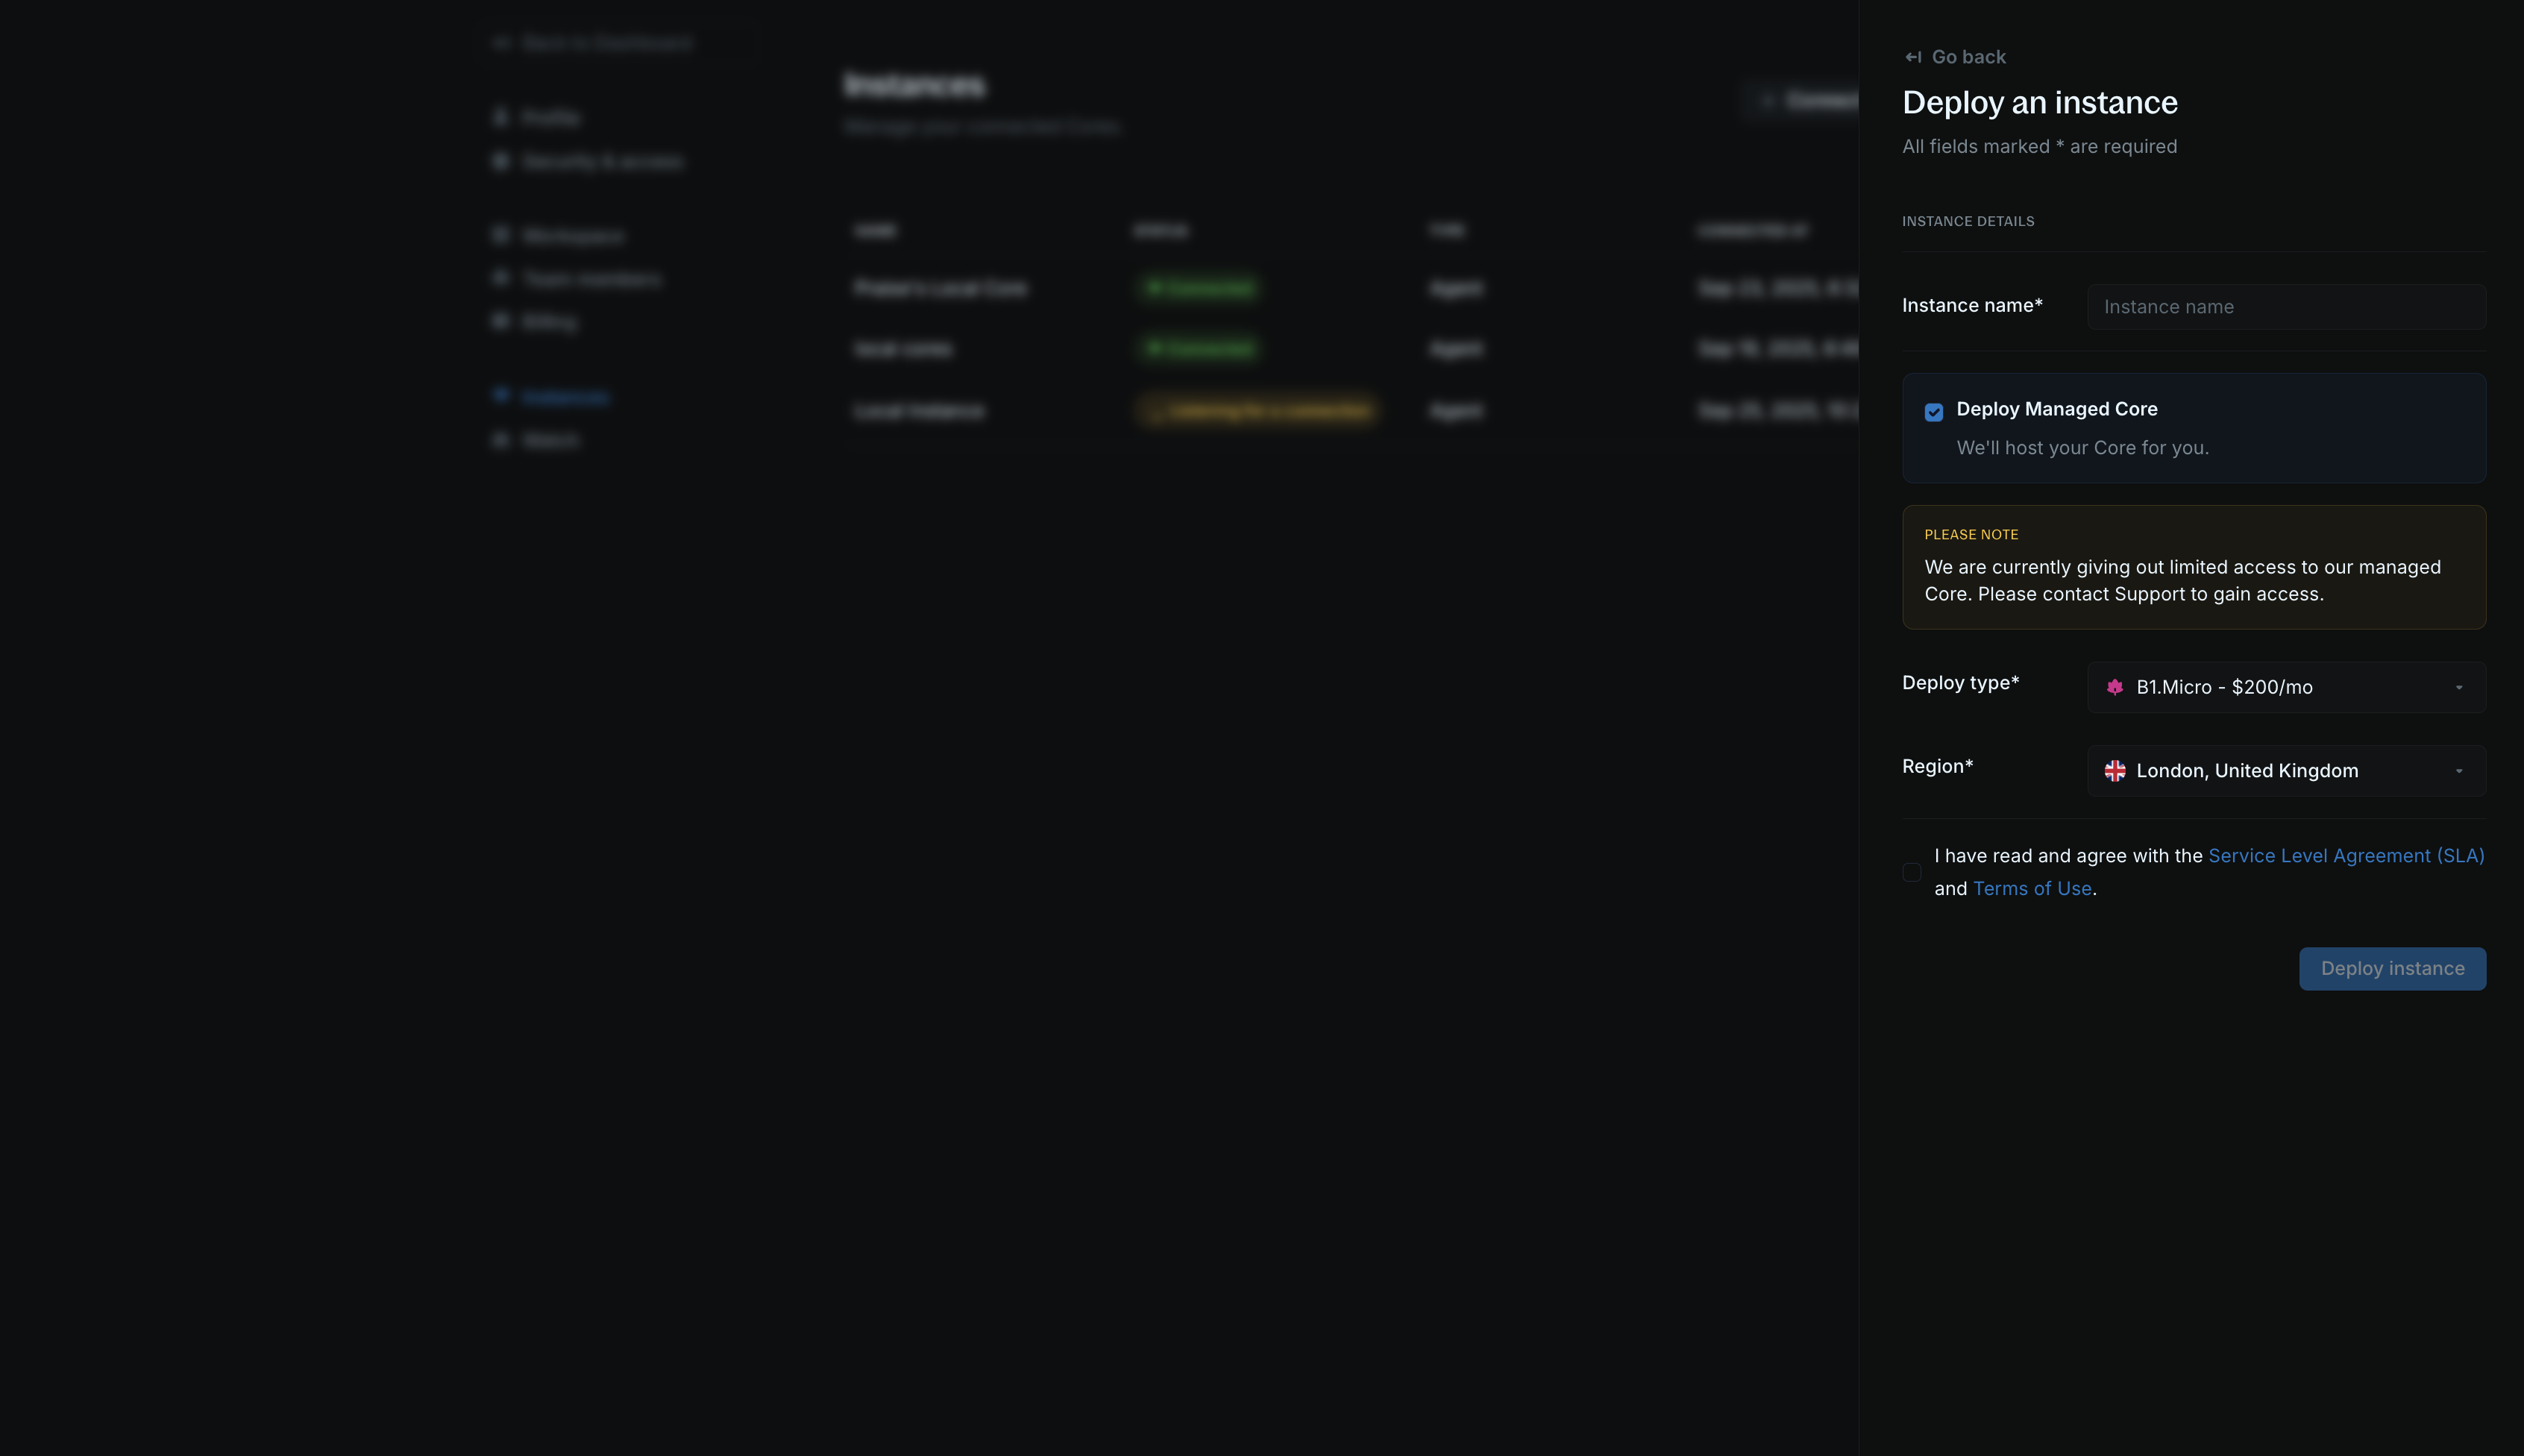The image size is (2524, 1456).
Task: Open the Deploy type dropdown
Action: [2286, 687]
